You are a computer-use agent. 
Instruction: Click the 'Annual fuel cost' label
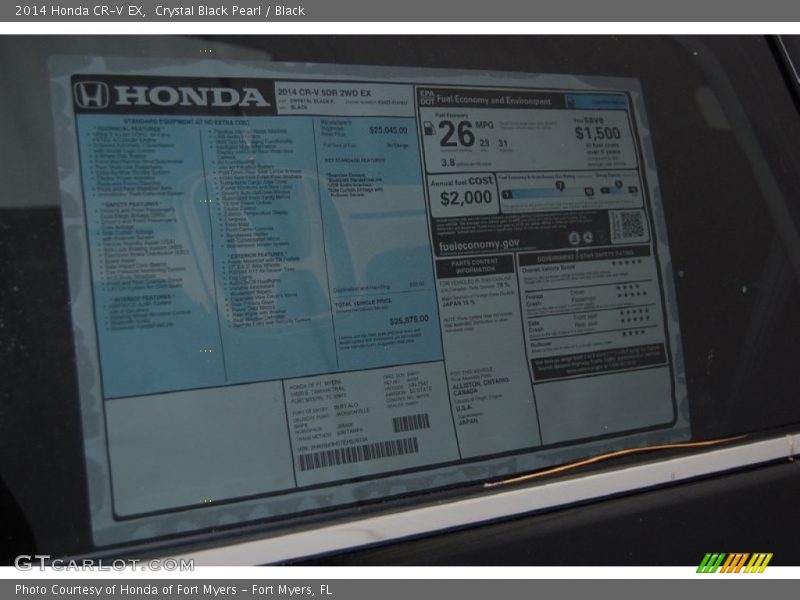[x=461, y=182]
